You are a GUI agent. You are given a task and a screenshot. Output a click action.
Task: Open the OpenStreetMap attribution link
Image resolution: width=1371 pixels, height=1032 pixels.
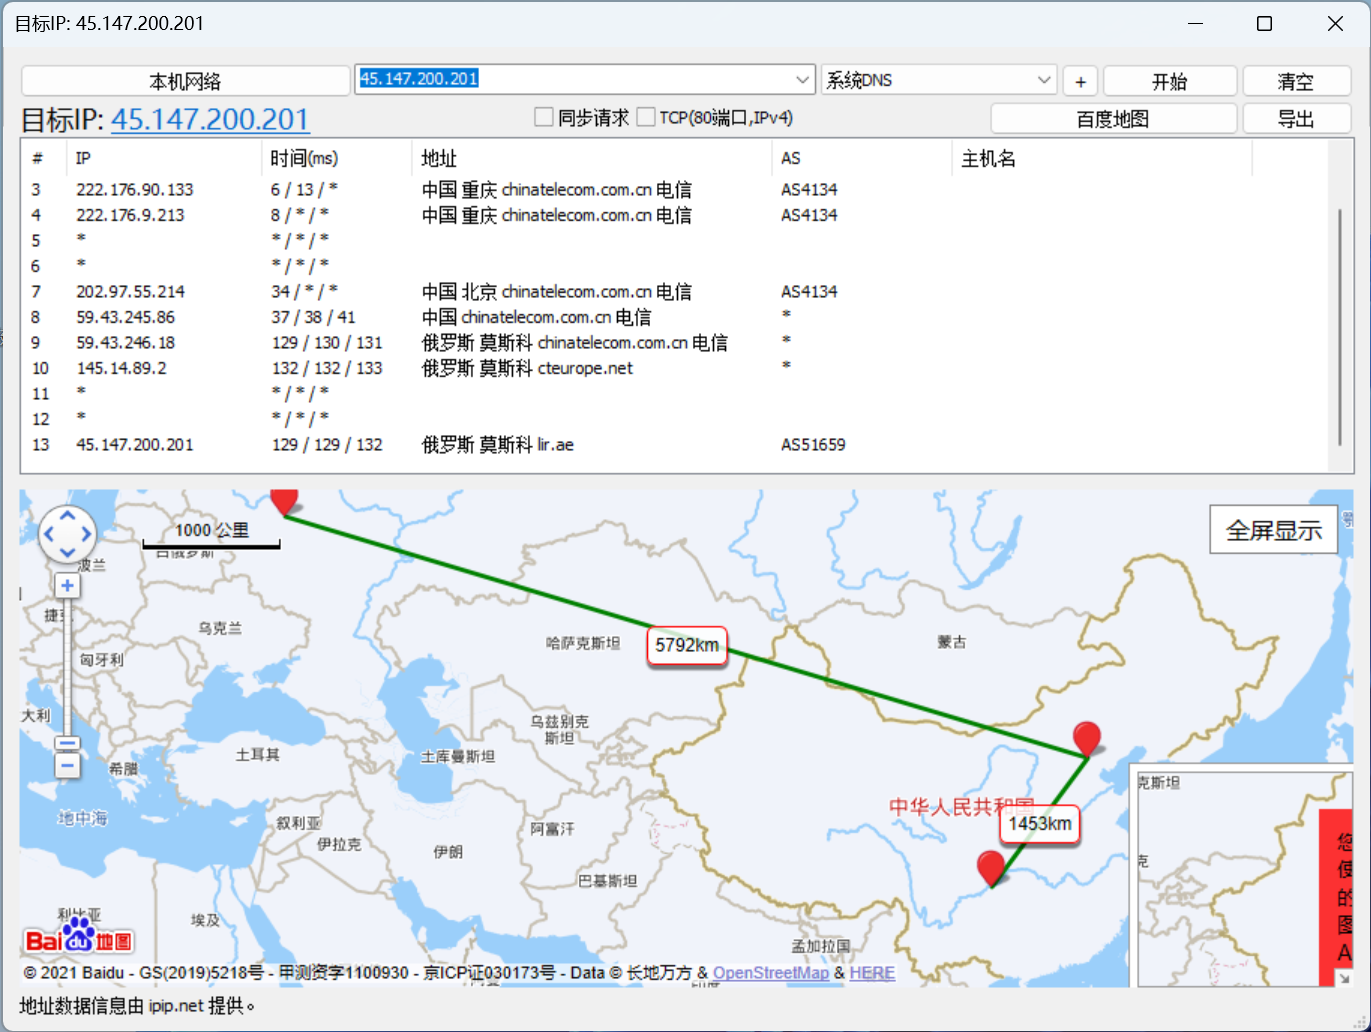[773, 972]
